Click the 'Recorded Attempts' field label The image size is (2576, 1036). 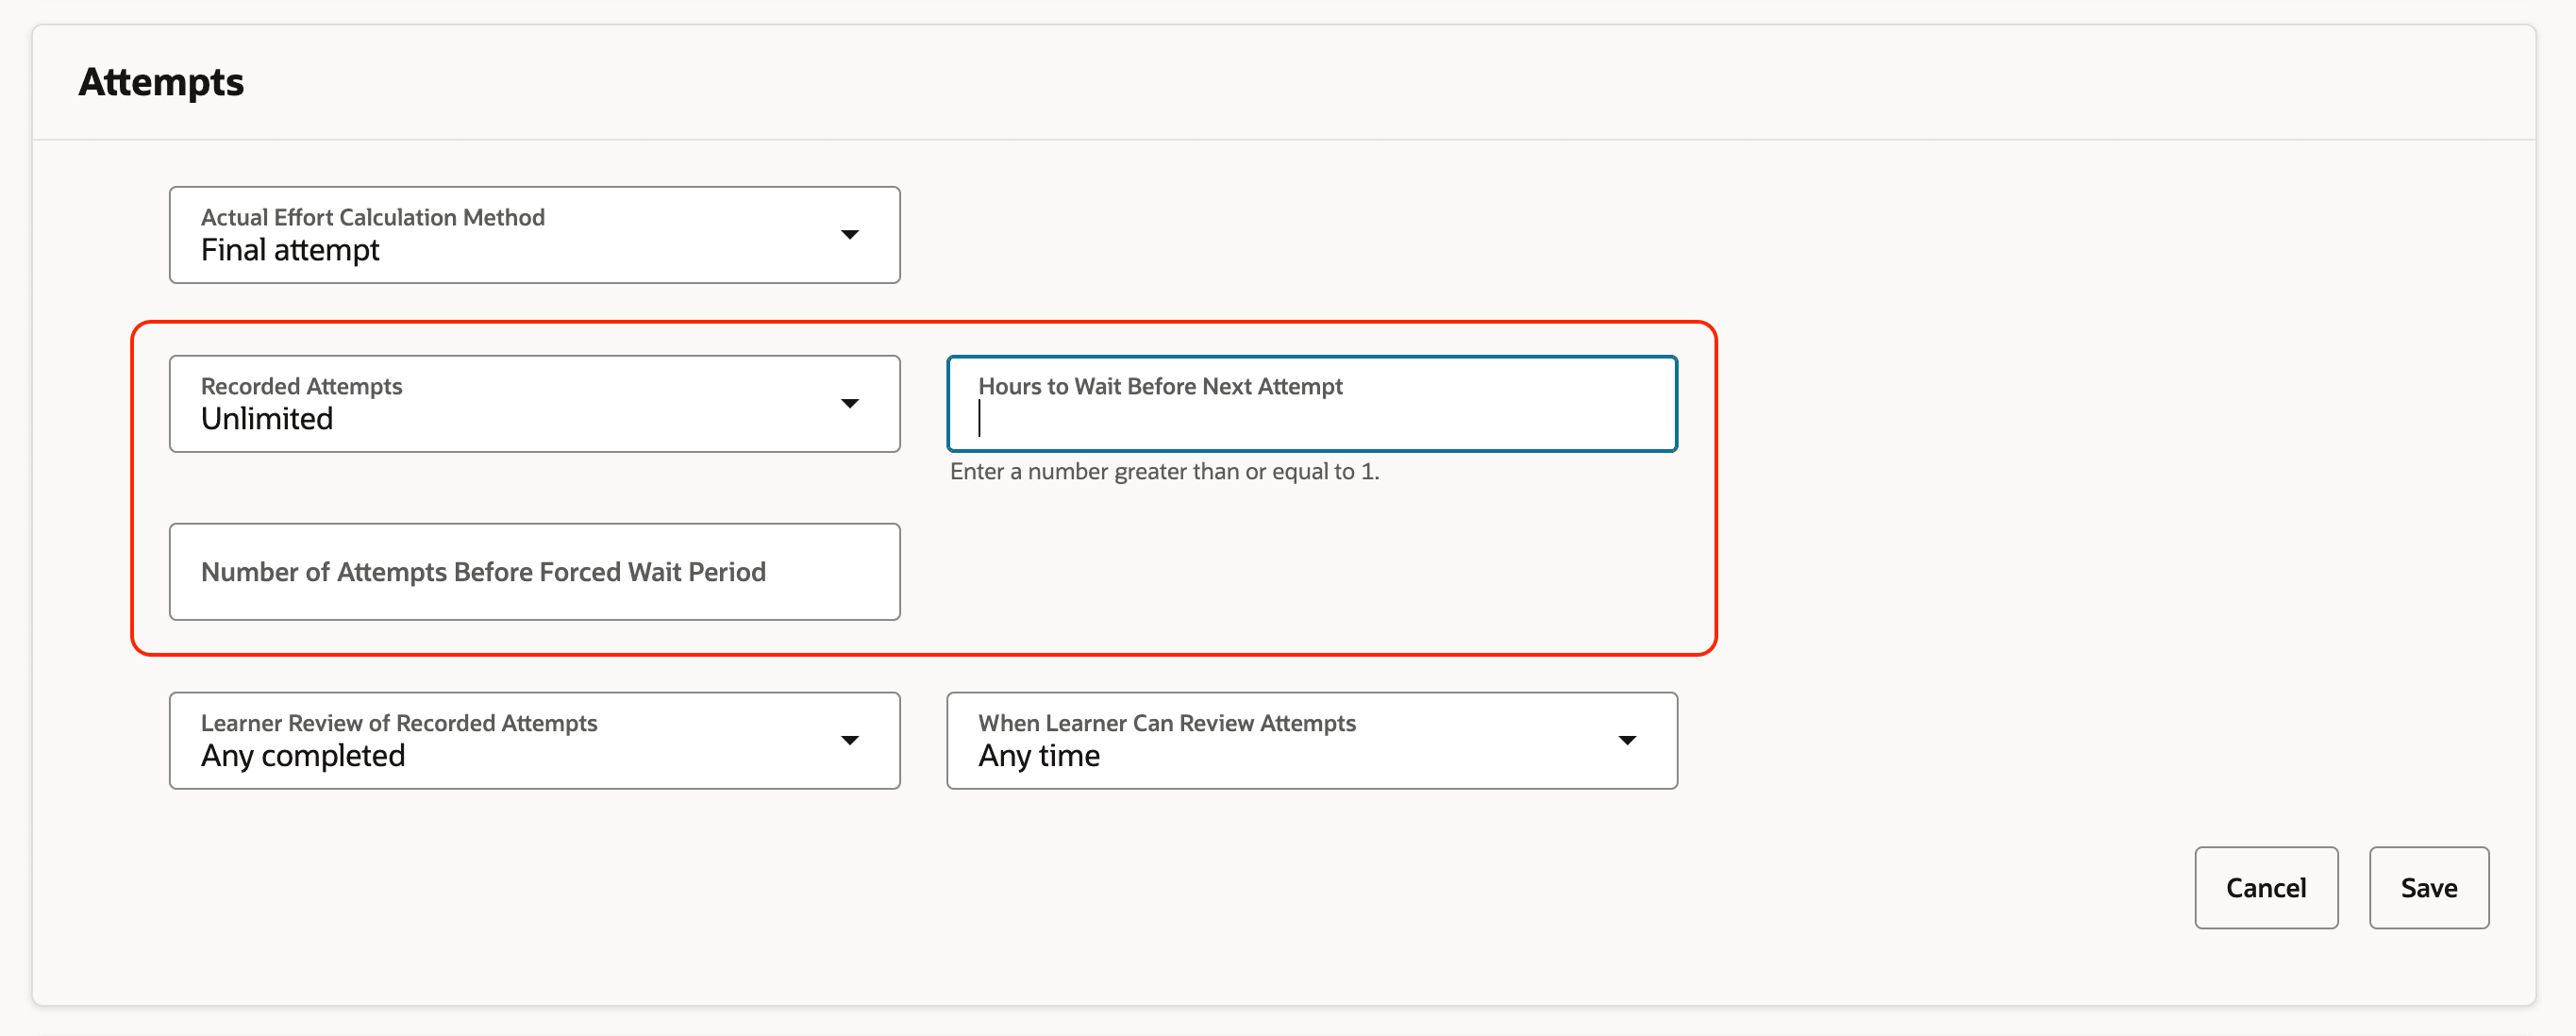[x=301, y=386]
